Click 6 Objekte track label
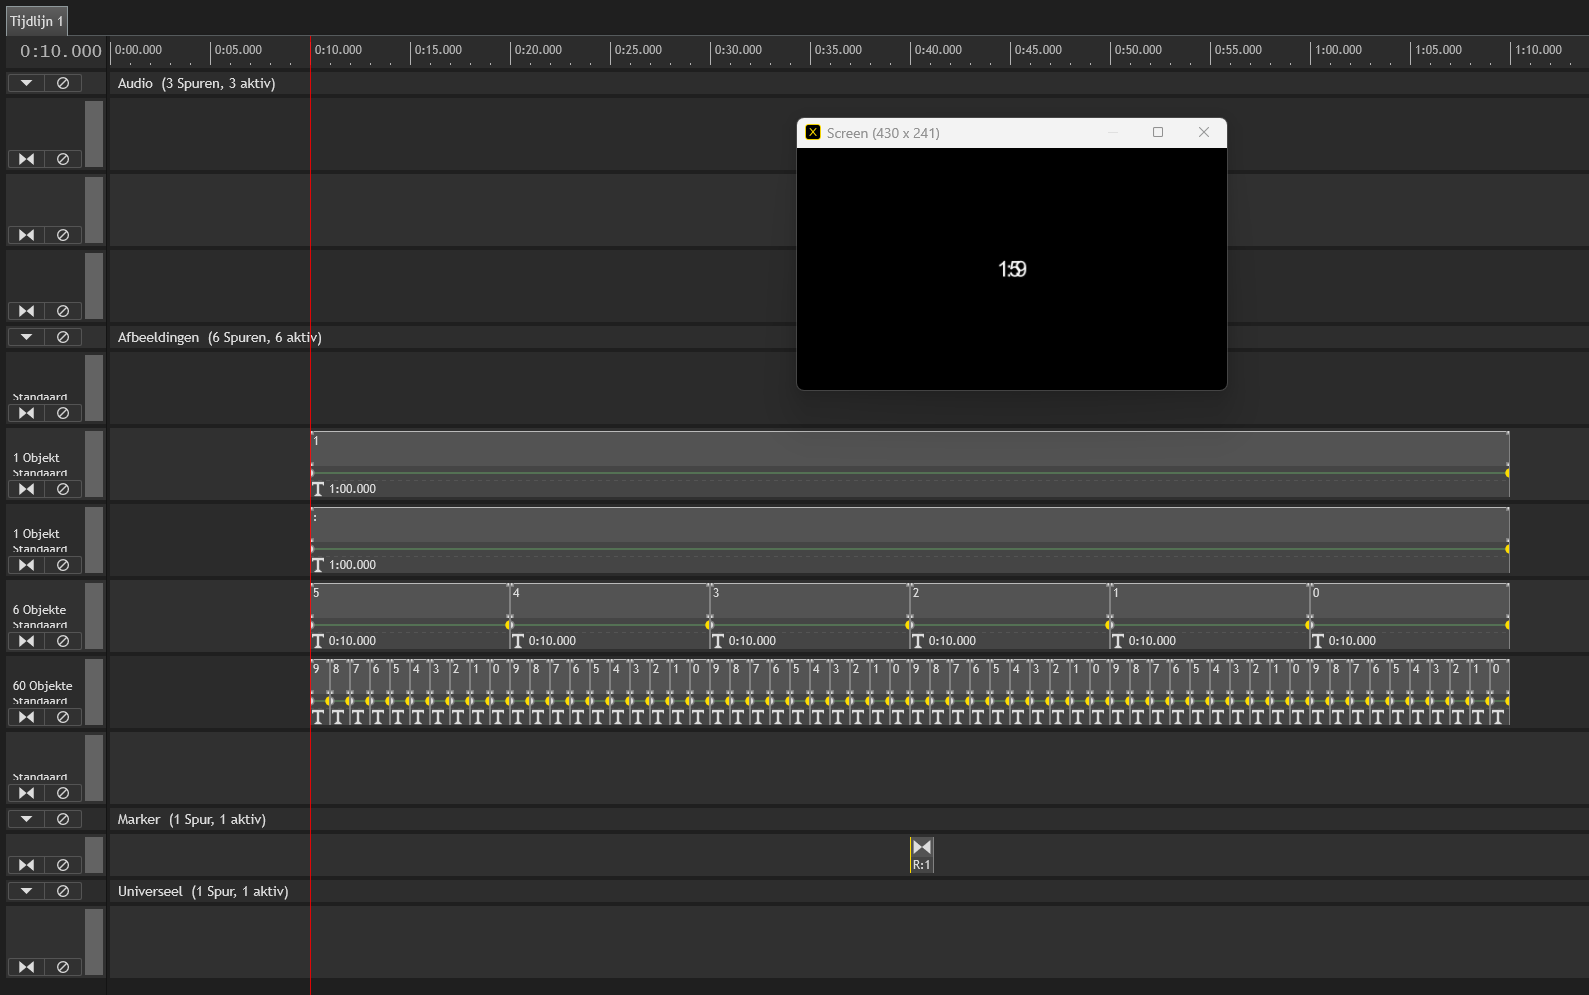1589x995 pixels. [x=40, y=610]
